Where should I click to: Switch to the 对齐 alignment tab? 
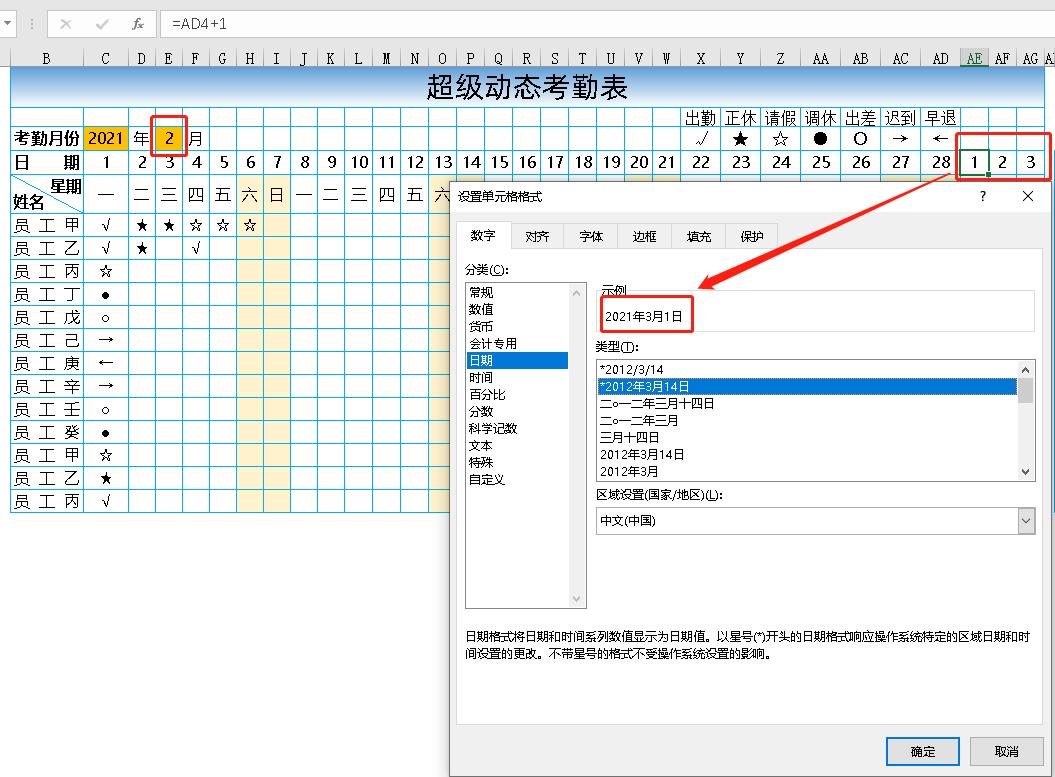[x=537, y=235]
